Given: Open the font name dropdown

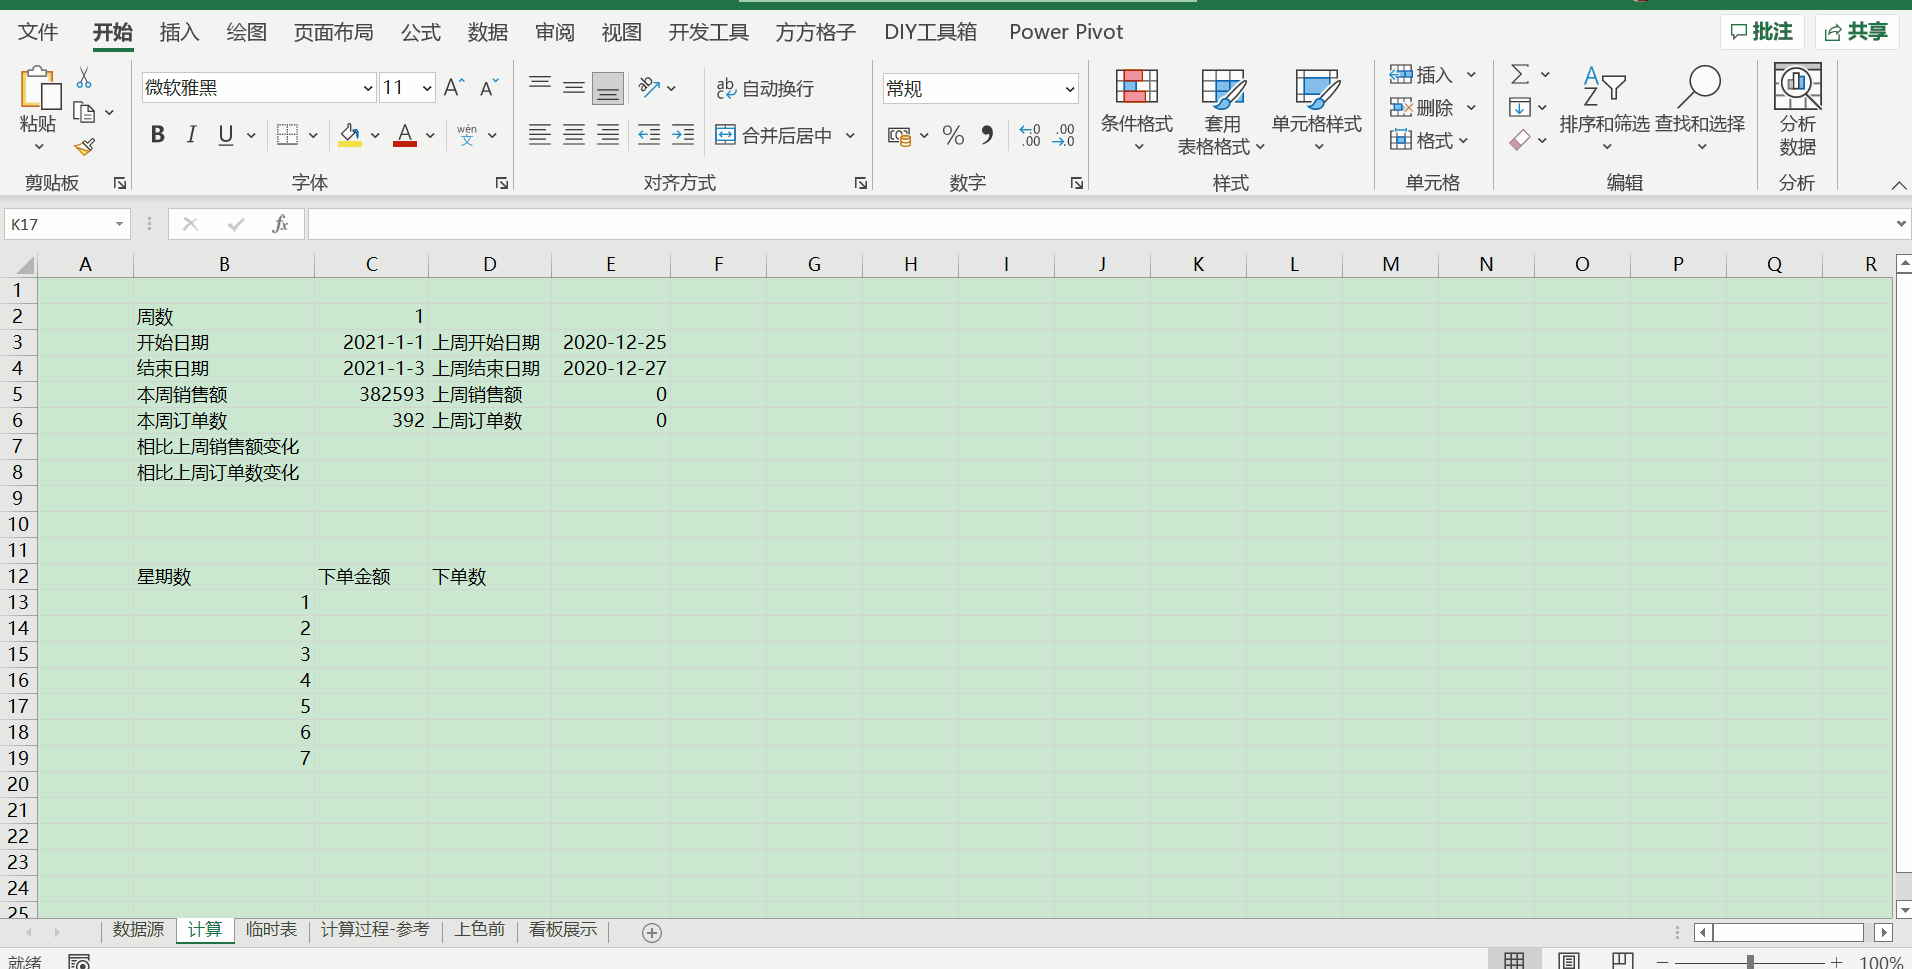Looking at the screenshot, I should click(368, 87).
